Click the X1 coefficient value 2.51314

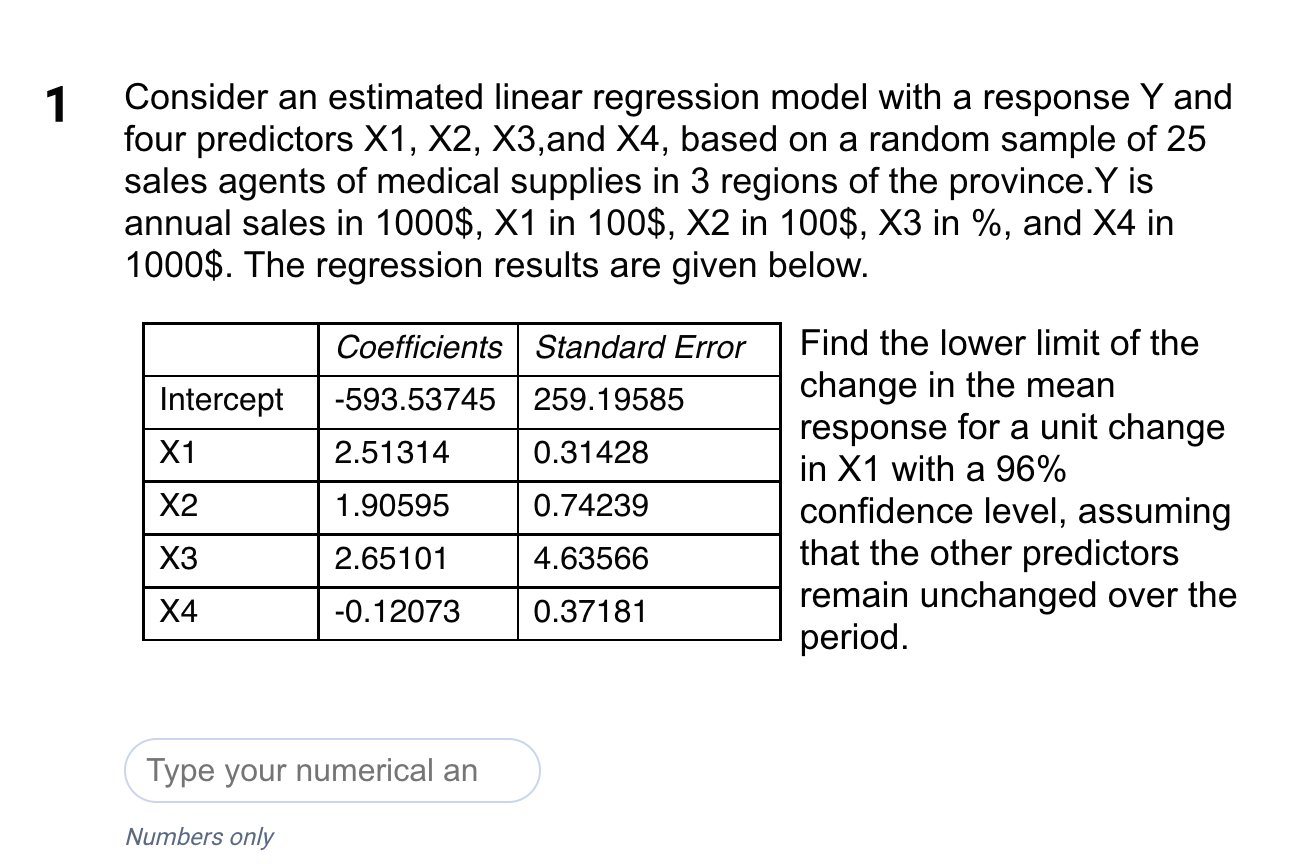(391, 453)
